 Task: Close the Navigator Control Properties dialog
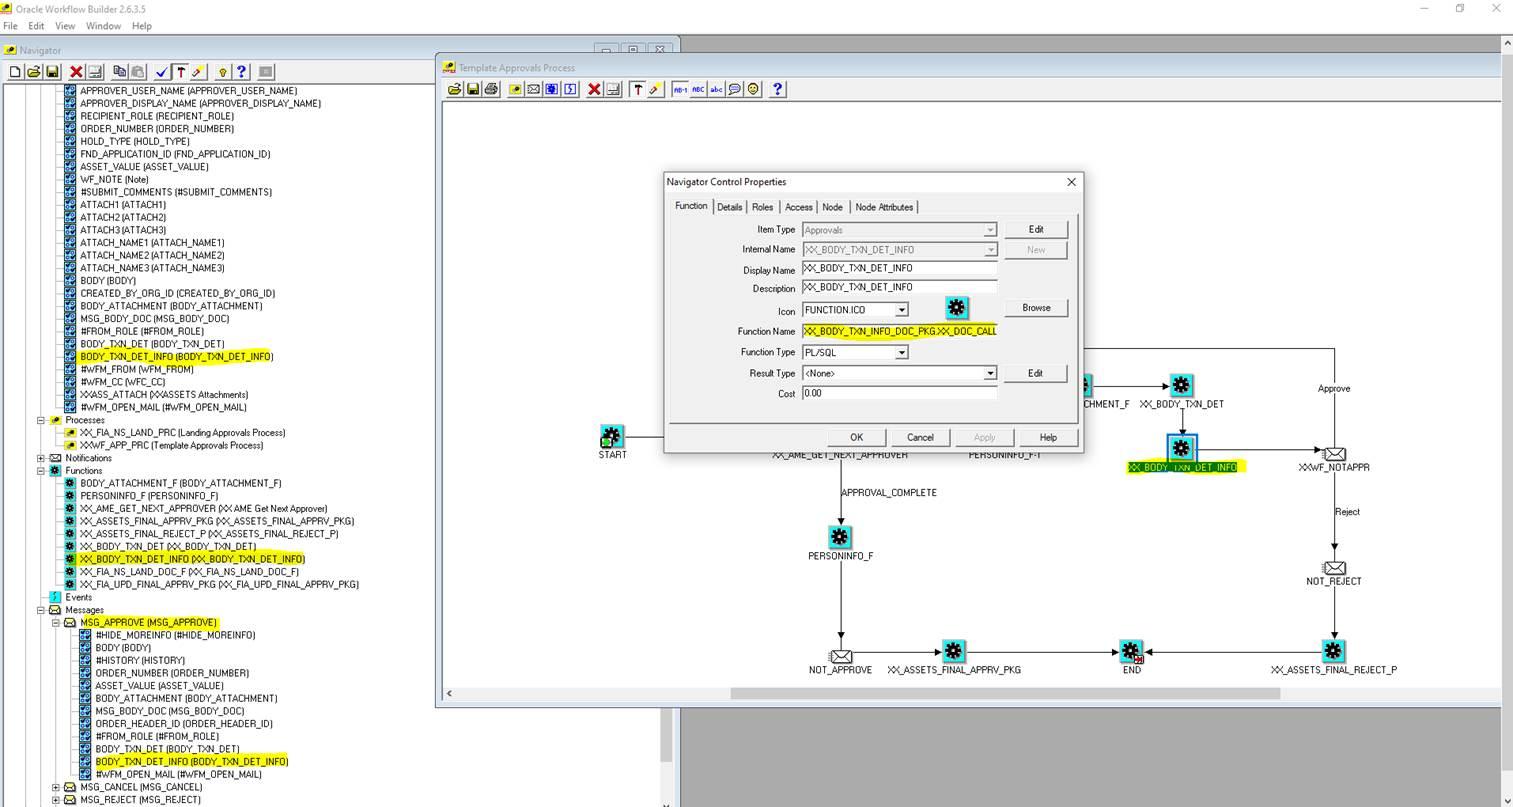coord(1071,182)
